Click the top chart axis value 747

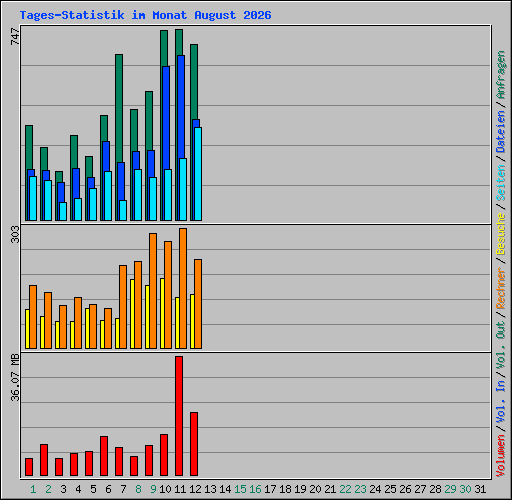point(15,36)
